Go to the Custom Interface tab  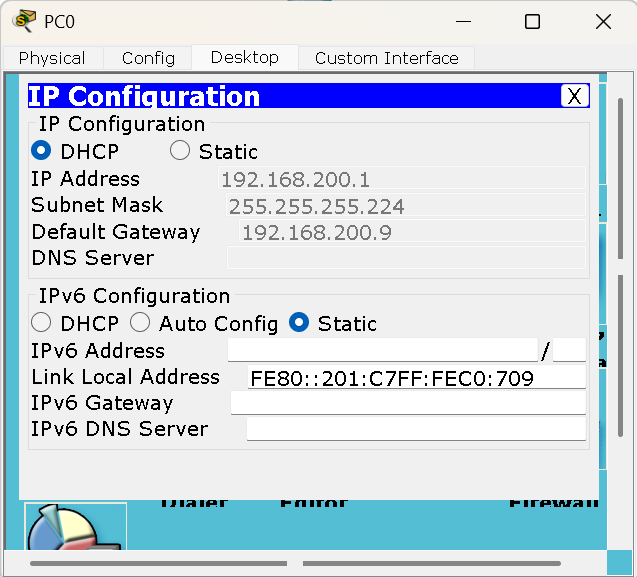(386, 58)
